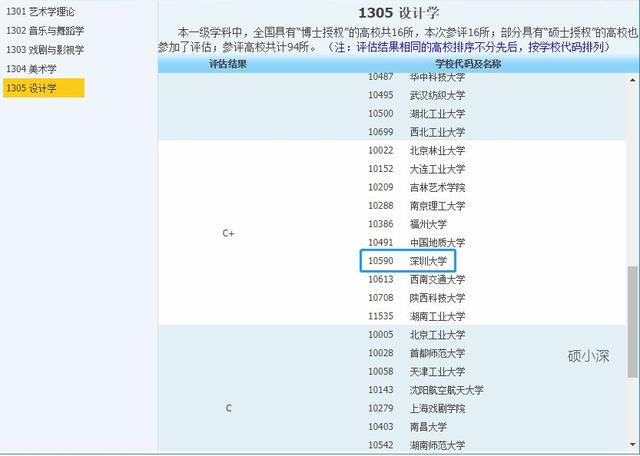Click the C rating cell
Image resolution: width=640 pixels, height=456 pixels.
(229, 408)
